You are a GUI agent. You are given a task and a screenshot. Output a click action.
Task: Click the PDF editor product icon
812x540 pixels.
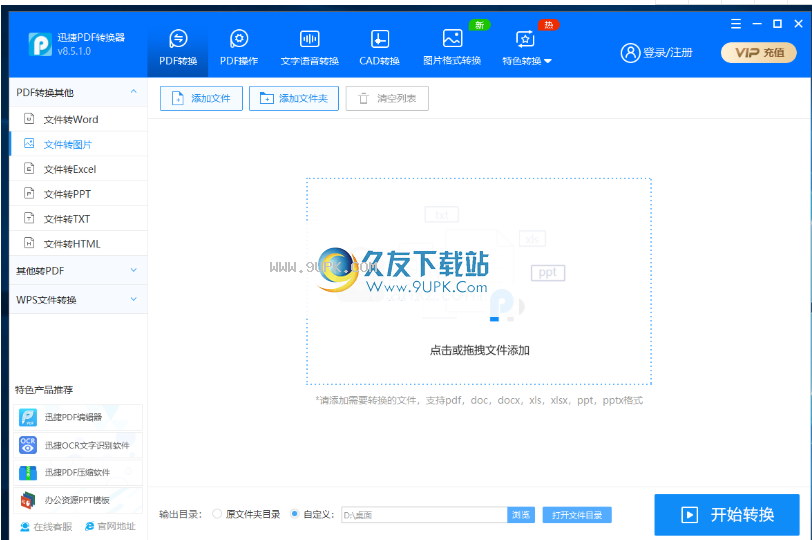[x=28, y=417]
